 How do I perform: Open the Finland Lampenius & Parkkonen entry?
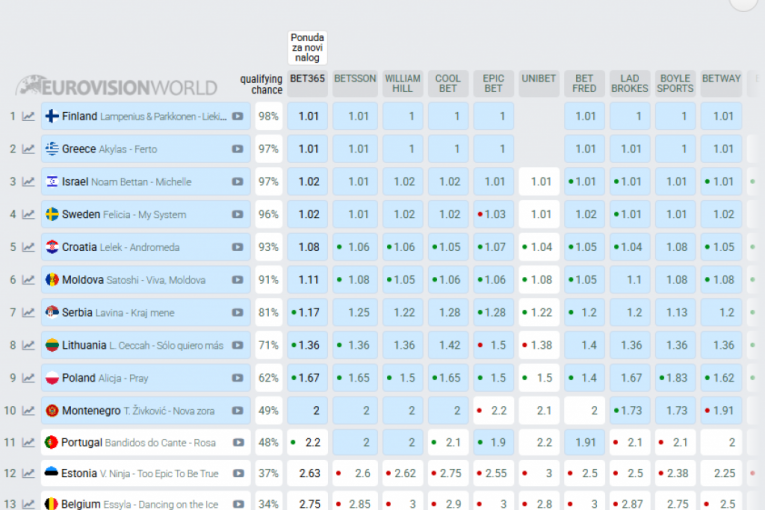point(145,116)
